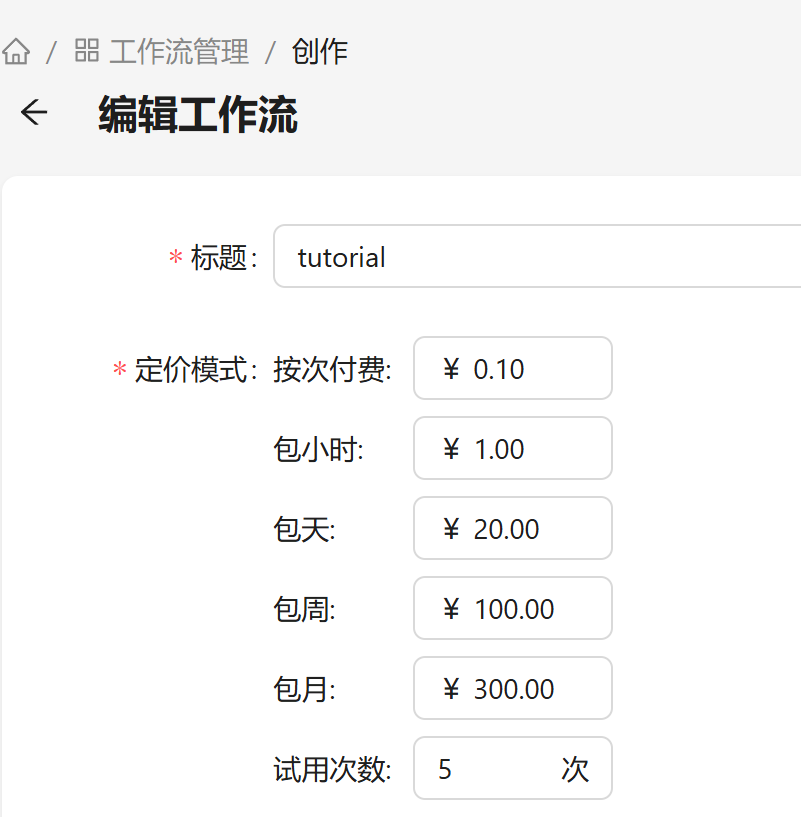Screen dimensions: 801x817
Task: Select the 创作 breadcrumb item
Action: pos(319,52)
